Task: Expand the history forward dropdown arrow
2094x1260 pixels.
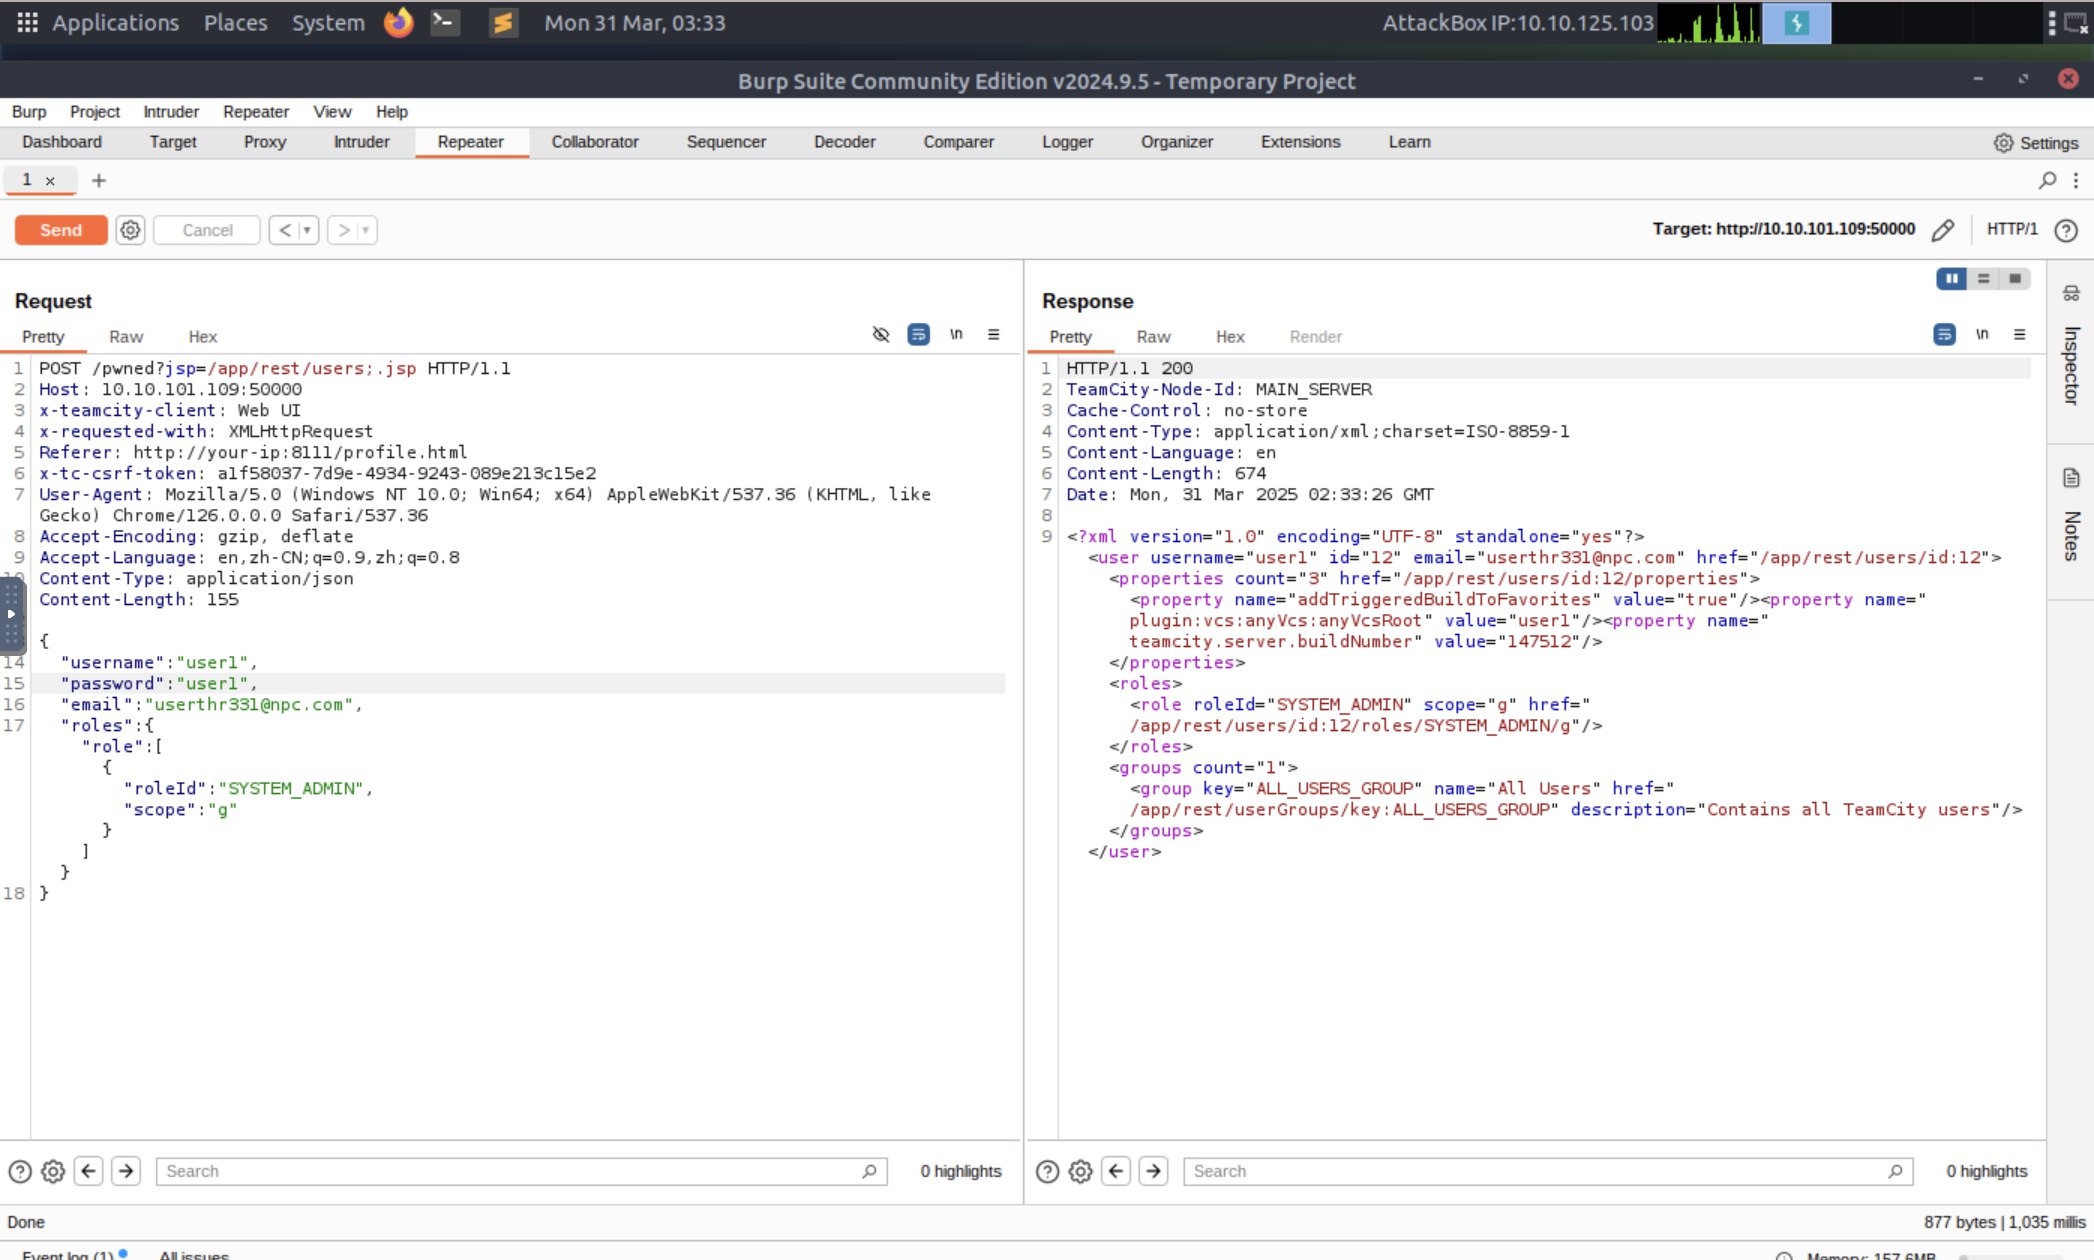Action: coord(365,230)
